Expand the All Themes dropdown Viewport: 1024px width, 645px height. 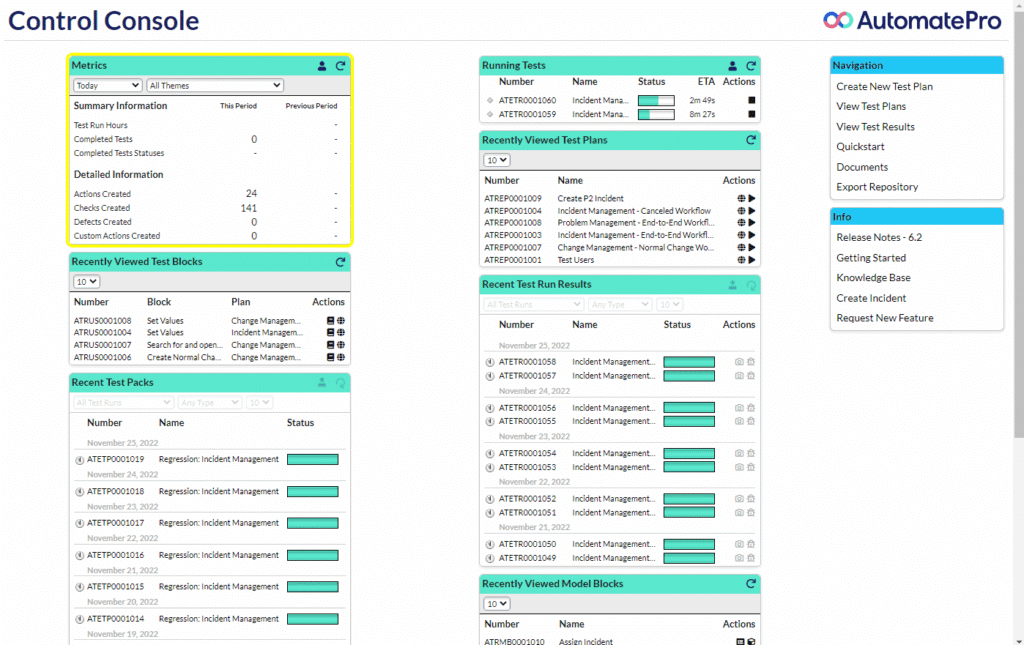coord(215,86)
